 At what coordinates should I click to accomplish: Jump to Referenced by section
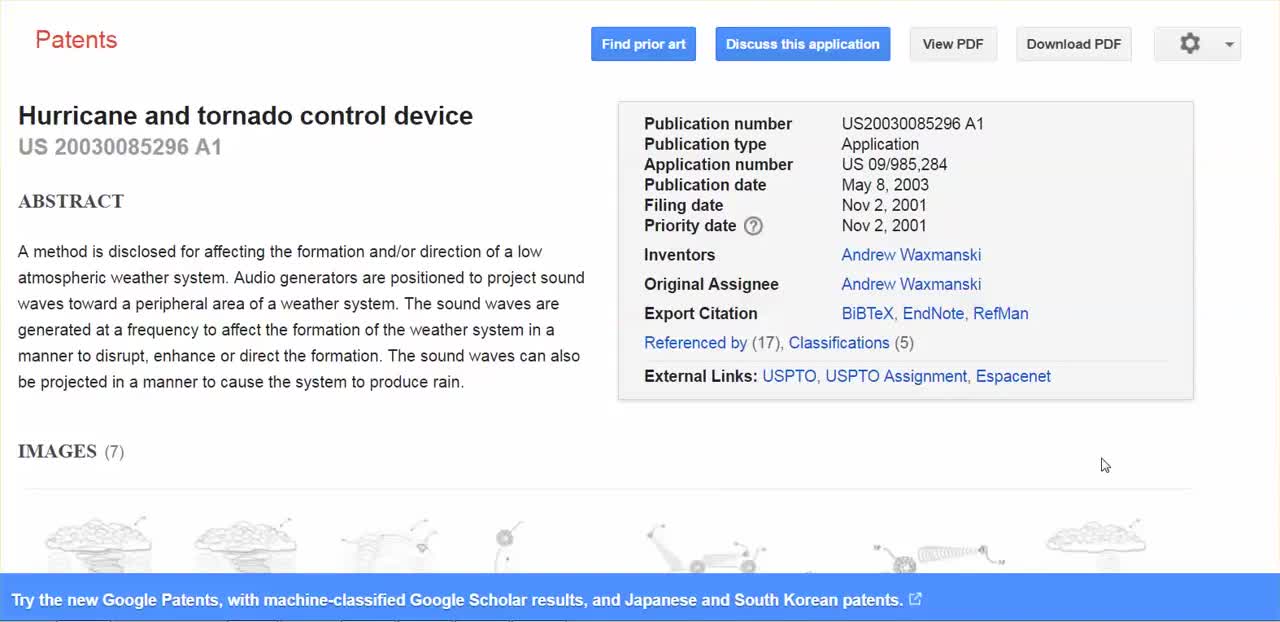pyautogui.click(x=695, y=343)
